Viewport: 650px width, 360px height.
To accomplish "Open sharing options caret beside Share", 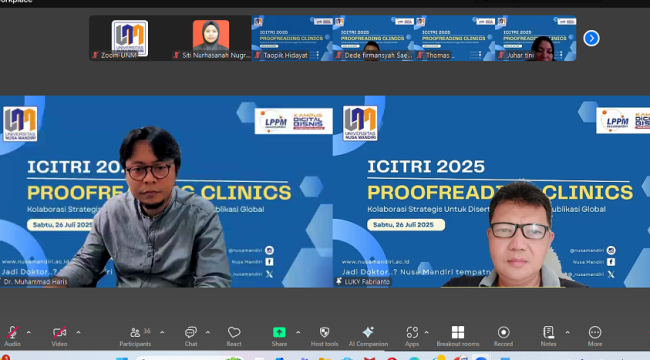I will (298, 332).
